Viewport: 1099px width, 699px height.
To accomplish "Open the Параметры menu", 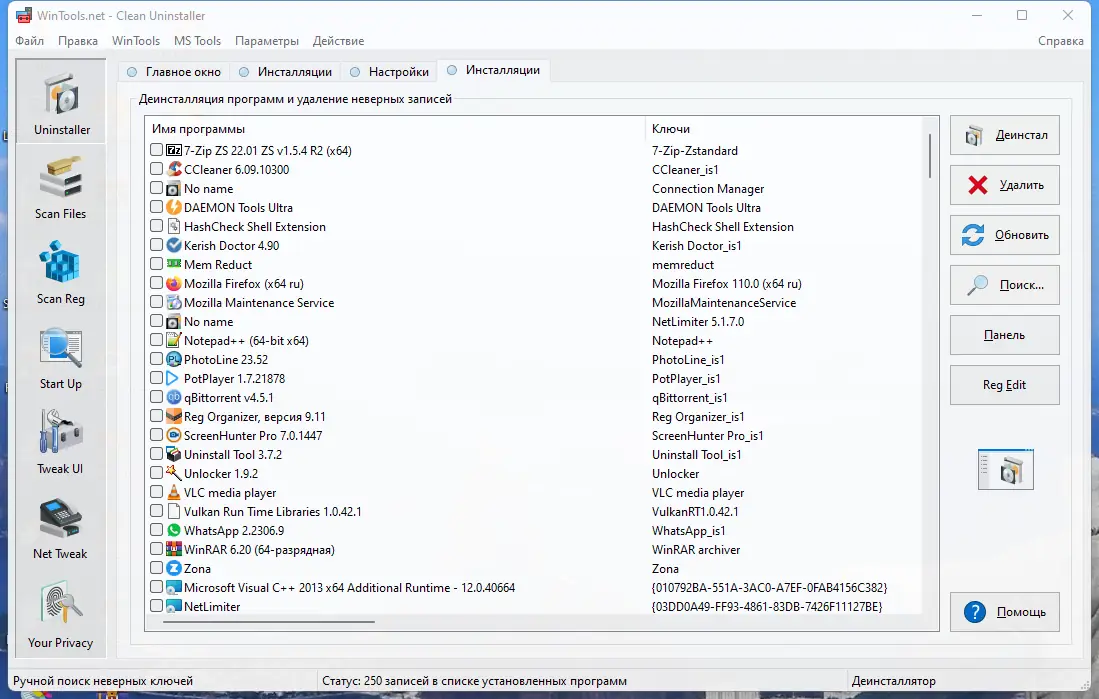I will tap(267, 41).
